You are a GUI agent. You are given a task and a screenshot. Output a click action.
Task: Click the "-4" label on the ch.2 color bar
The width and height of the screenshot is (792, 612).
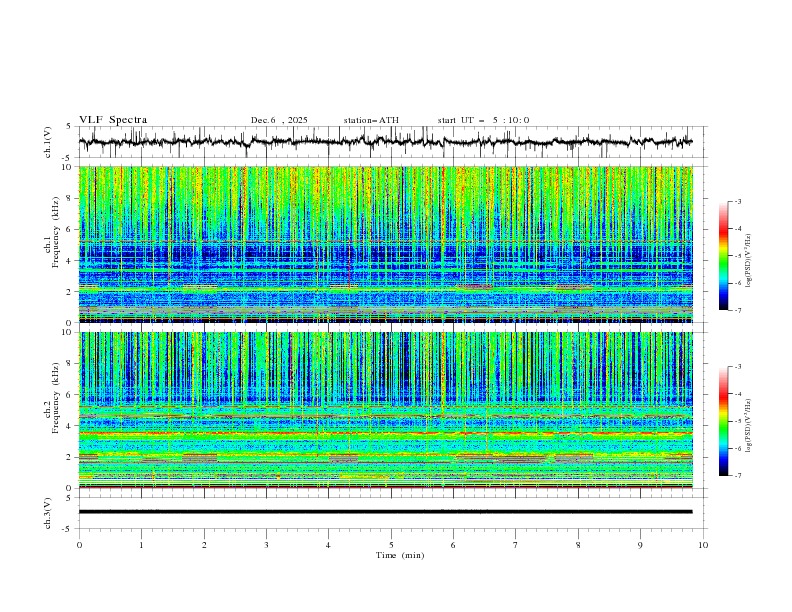point(738,394)
